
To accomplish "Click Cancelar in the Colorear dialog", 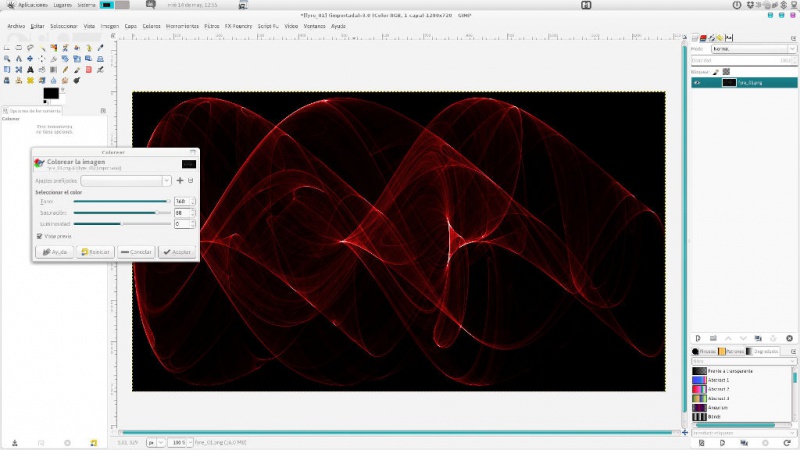I will click(x=136, y=252).
